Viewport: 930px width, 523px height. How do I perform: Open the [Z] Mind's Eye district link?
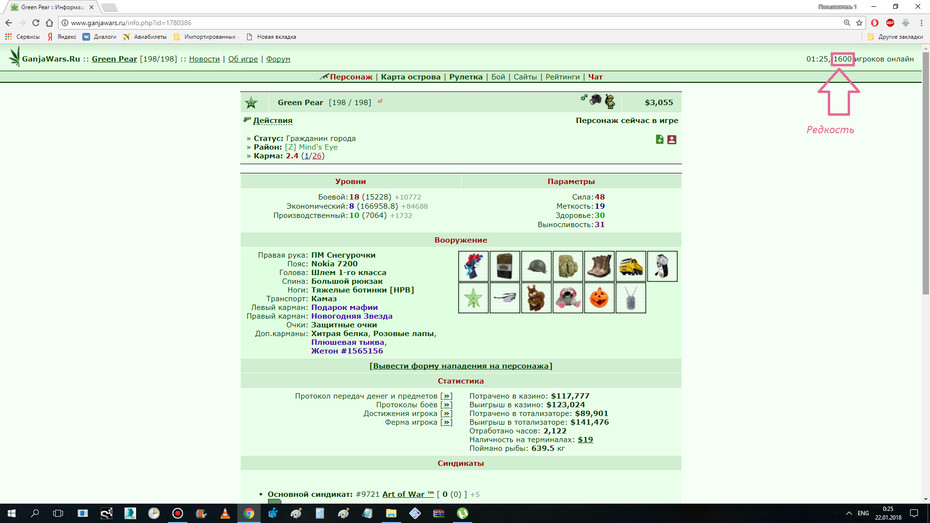311,147
